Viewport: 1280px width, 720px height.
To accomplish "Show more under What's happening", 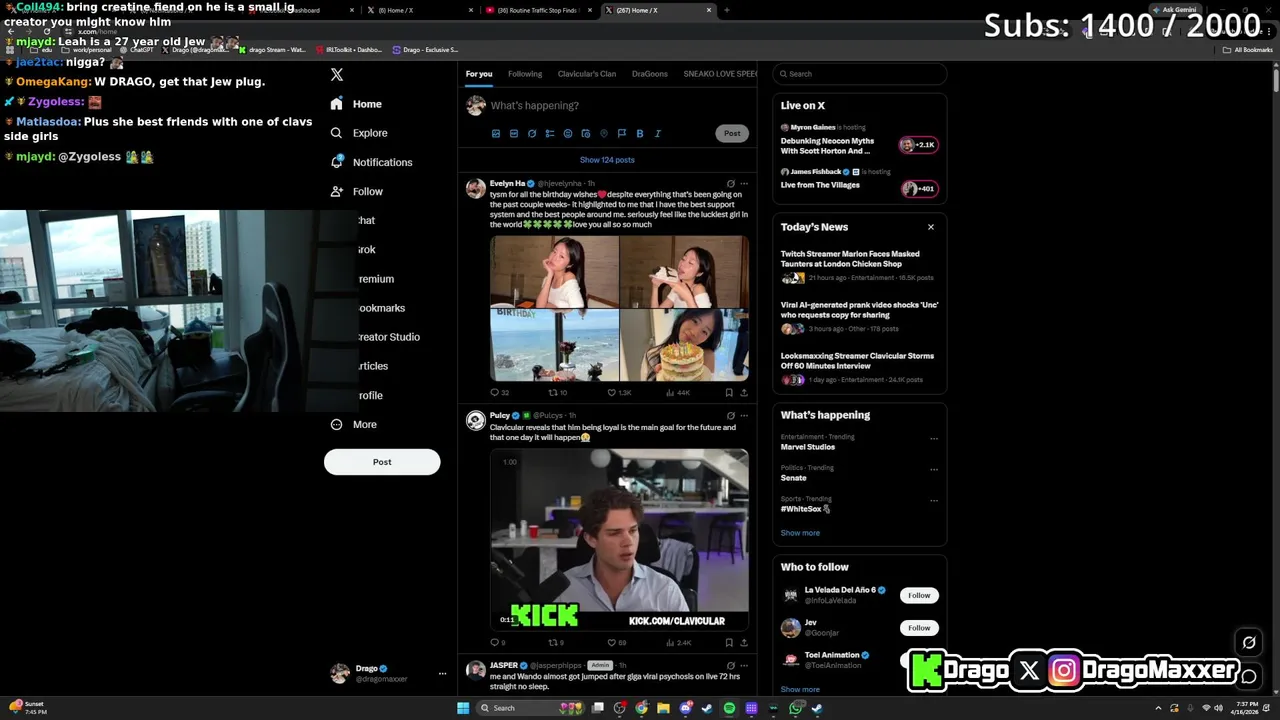I will [x=800, y=533].
